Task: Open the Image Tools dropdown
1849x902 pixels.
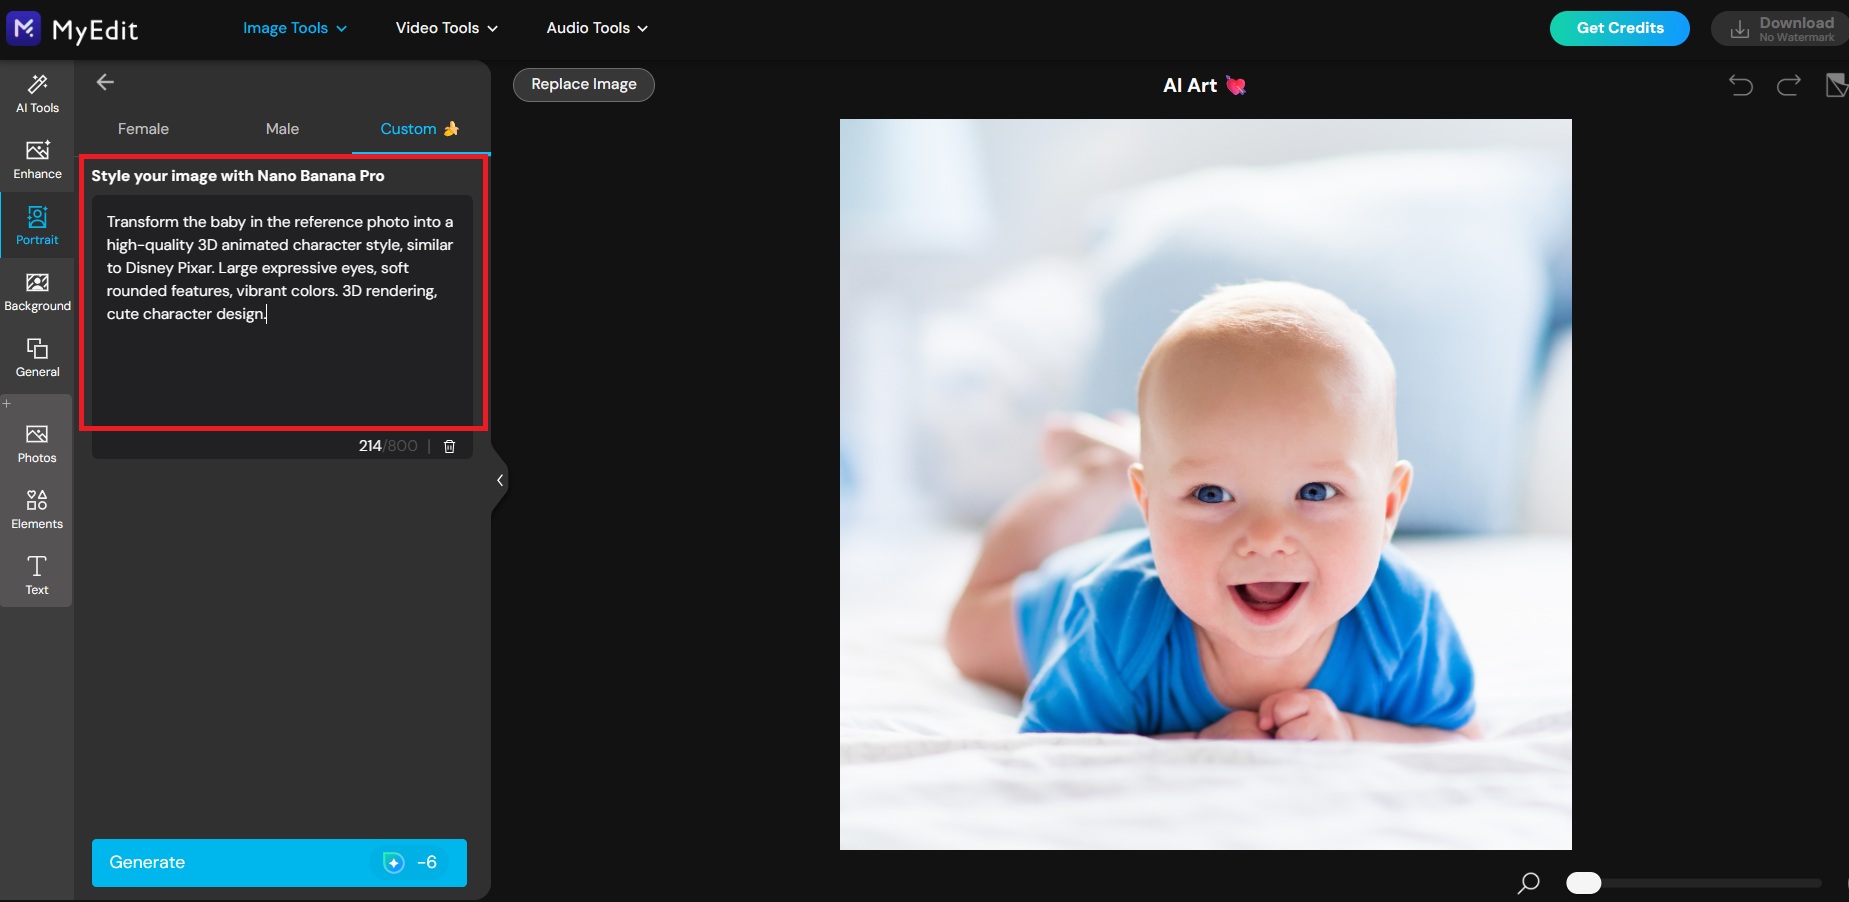Action: pos(294,28)
